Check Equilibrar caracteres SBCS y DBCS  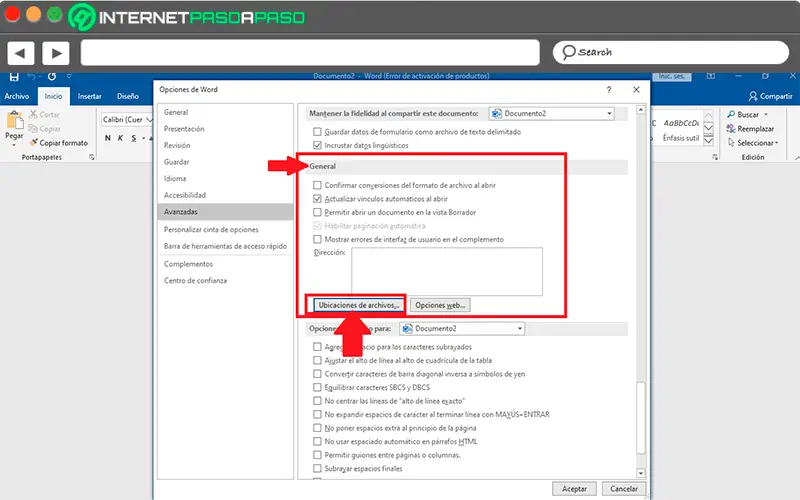[x=317, y=387]
